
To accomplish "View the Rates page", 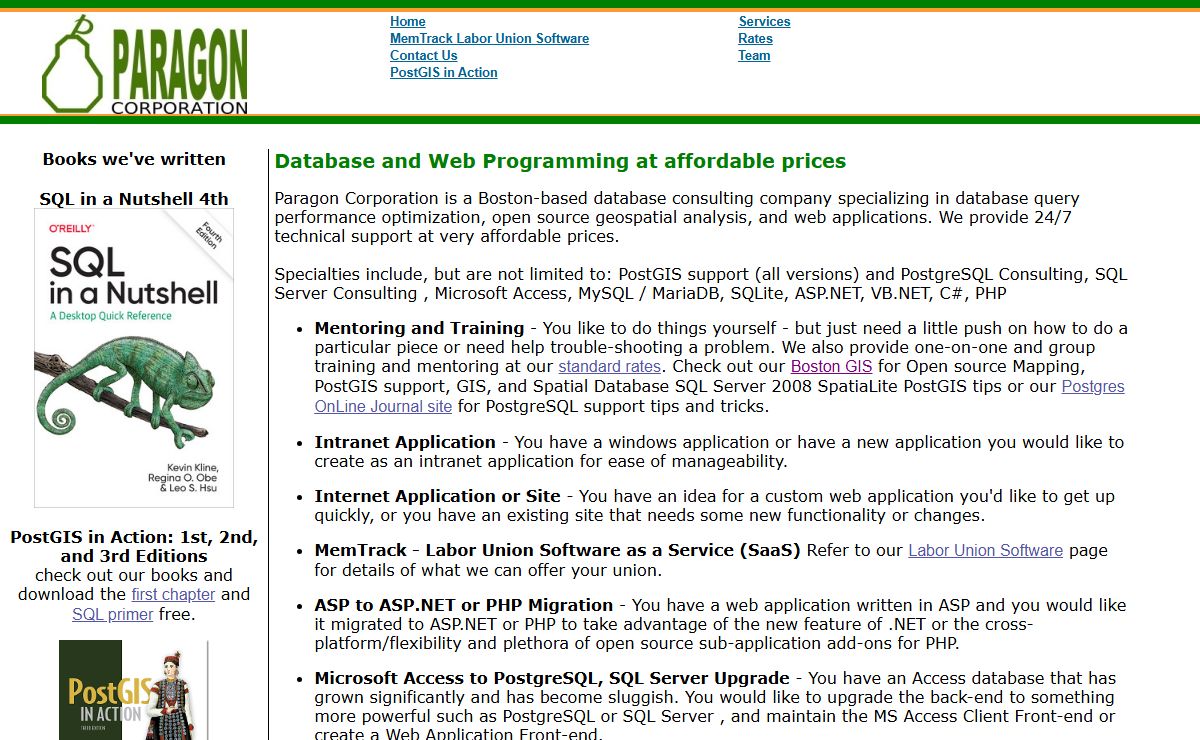I will [755, 38].
